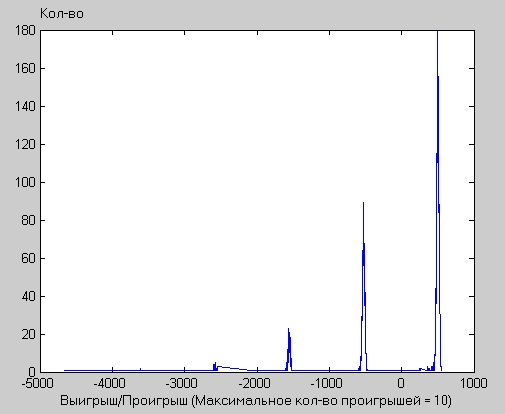This screenshot has height=414, width=505.
Task: Click the y-axis tick label 20
Action: click(28, 334)
